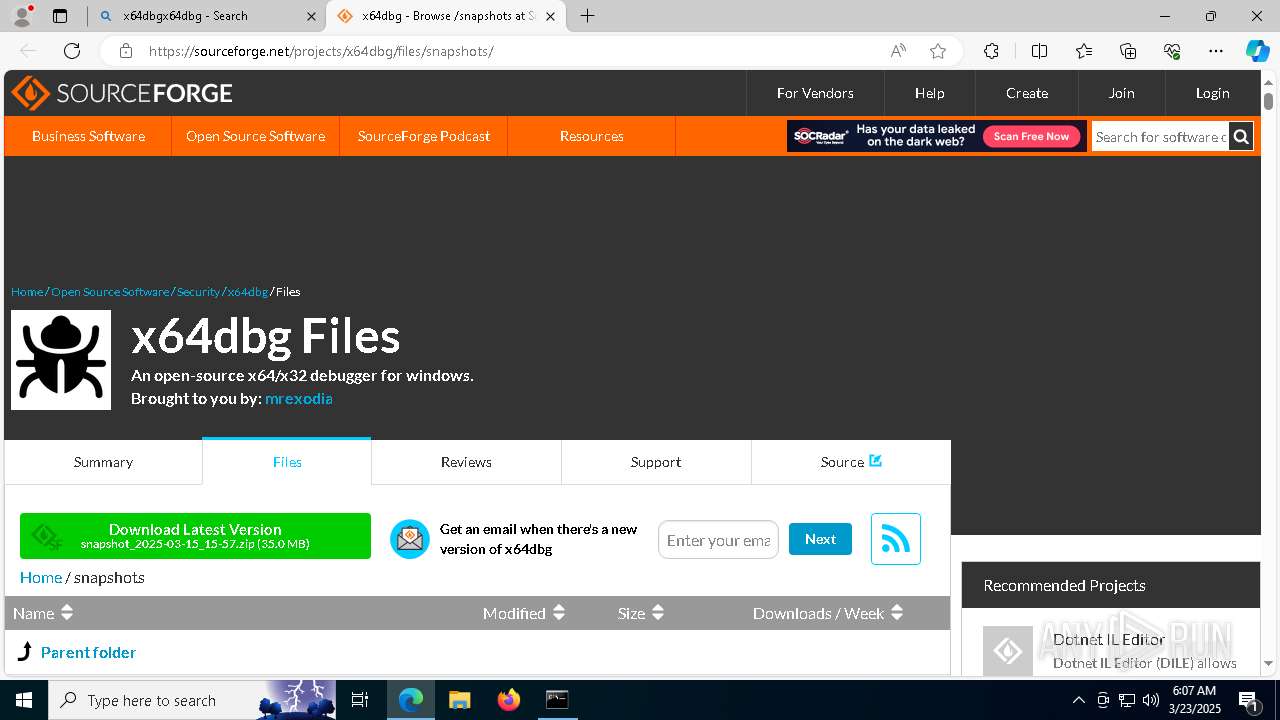The height and width of the screenshot is (720, 1280).
Task: Open the Help menu
Action: point(929,93)
